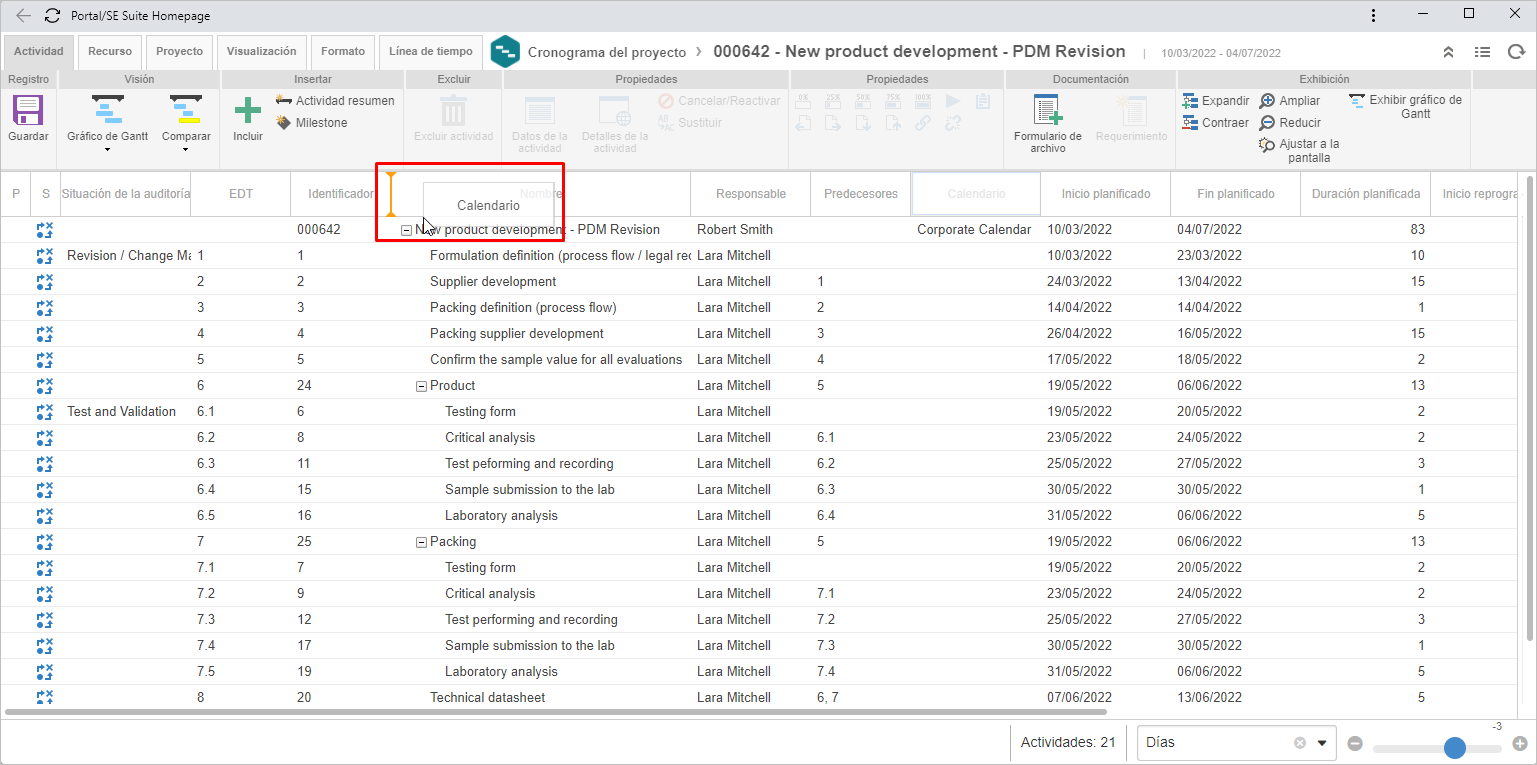The height and width of the screenshot is (765, 1537).
Task: Refresh using the header reload icon
Action: [x=1516, y=52]
